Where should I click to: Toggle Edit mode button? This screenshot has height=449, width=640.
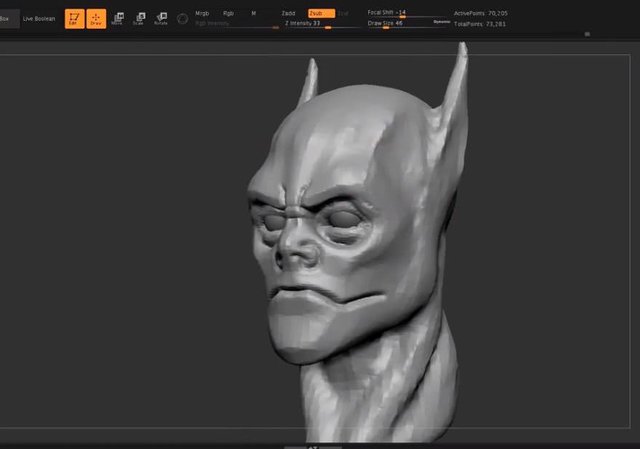pyautogui.click(x=74, y=18)
